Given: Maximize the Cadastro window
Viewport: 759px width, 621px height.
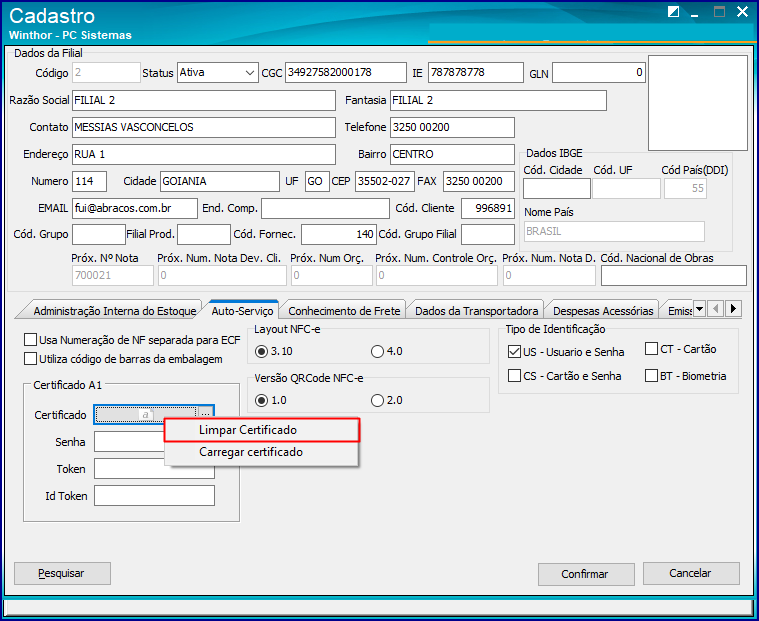Looking at the screenshot, I should click(719, 12).
